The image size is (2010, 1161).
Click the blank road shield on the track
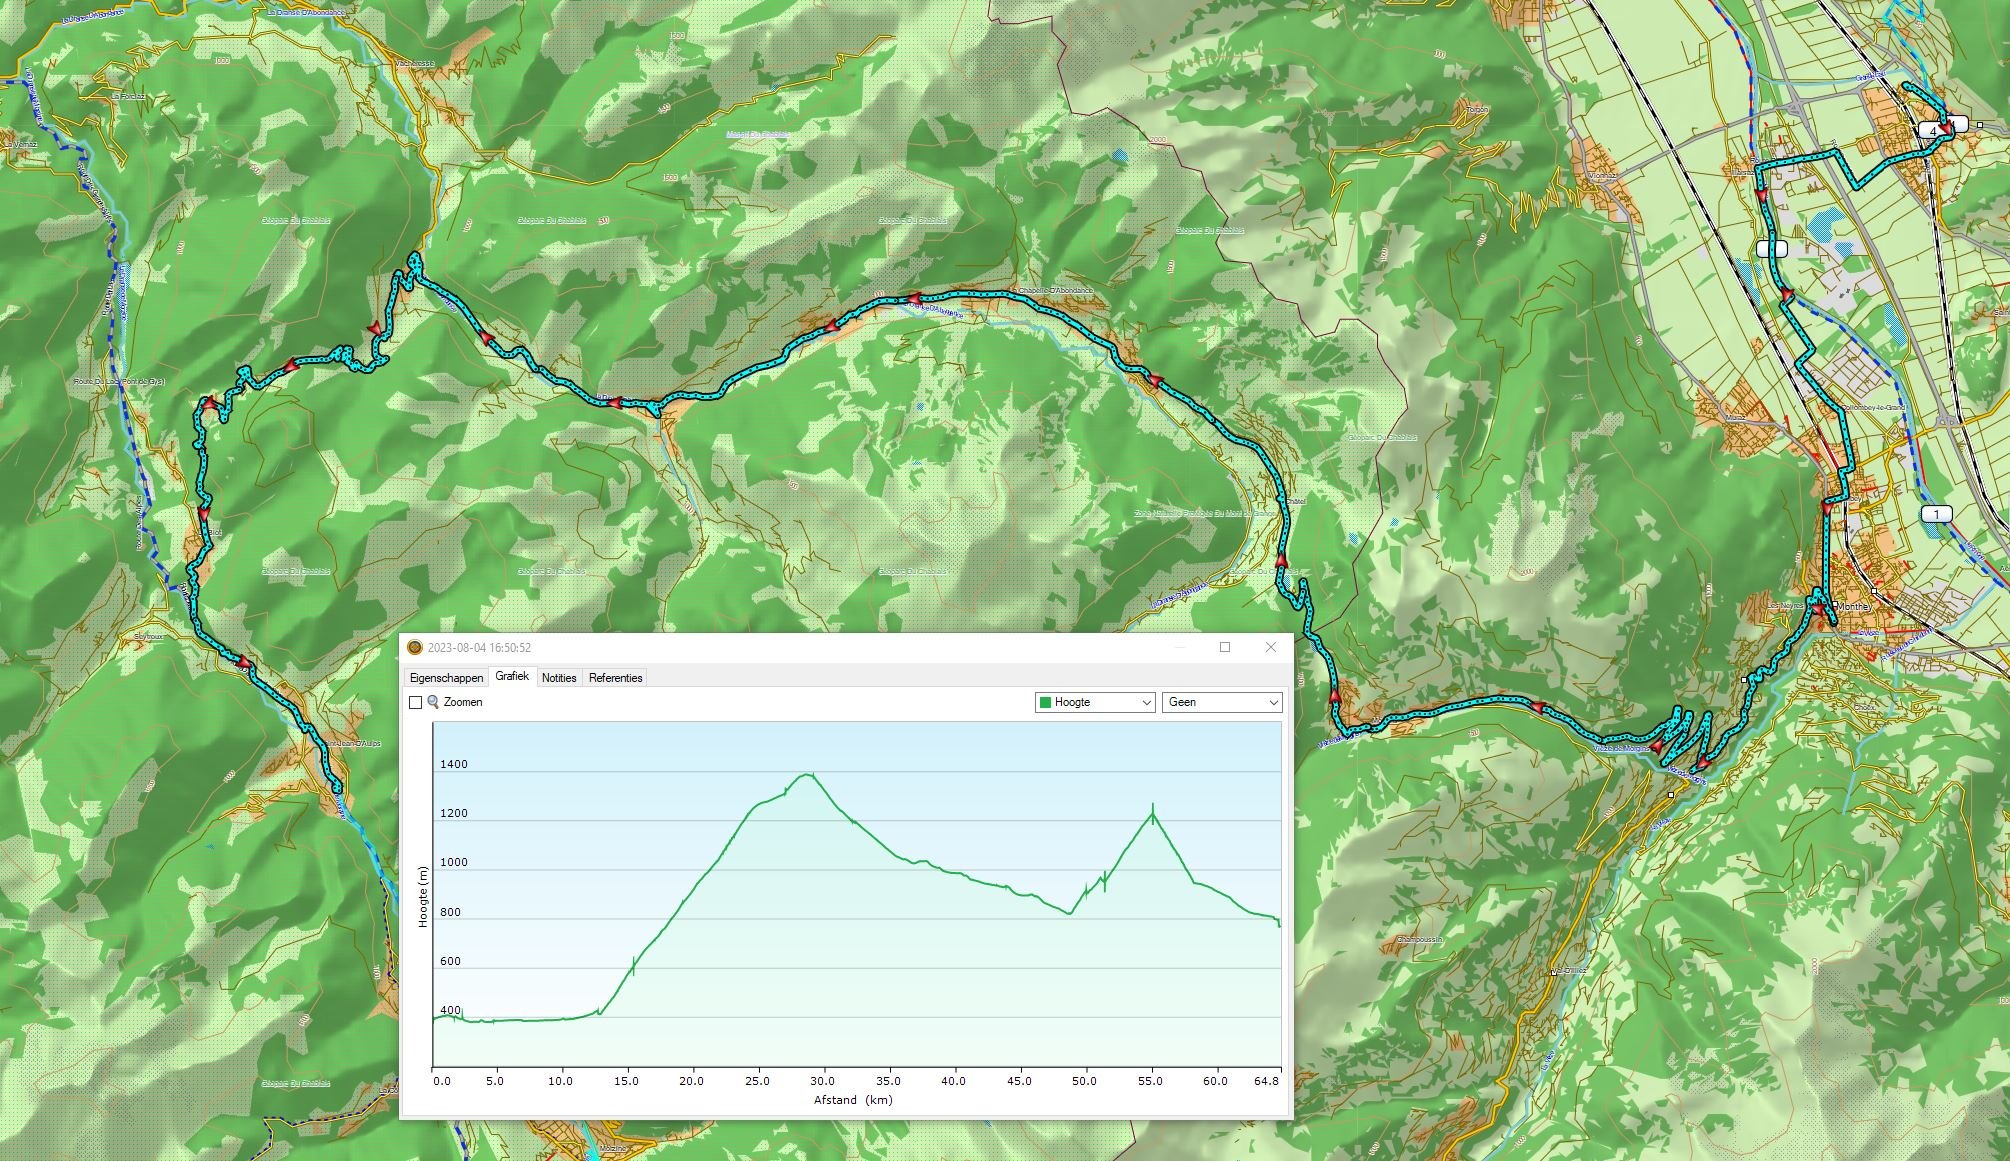1771,248
